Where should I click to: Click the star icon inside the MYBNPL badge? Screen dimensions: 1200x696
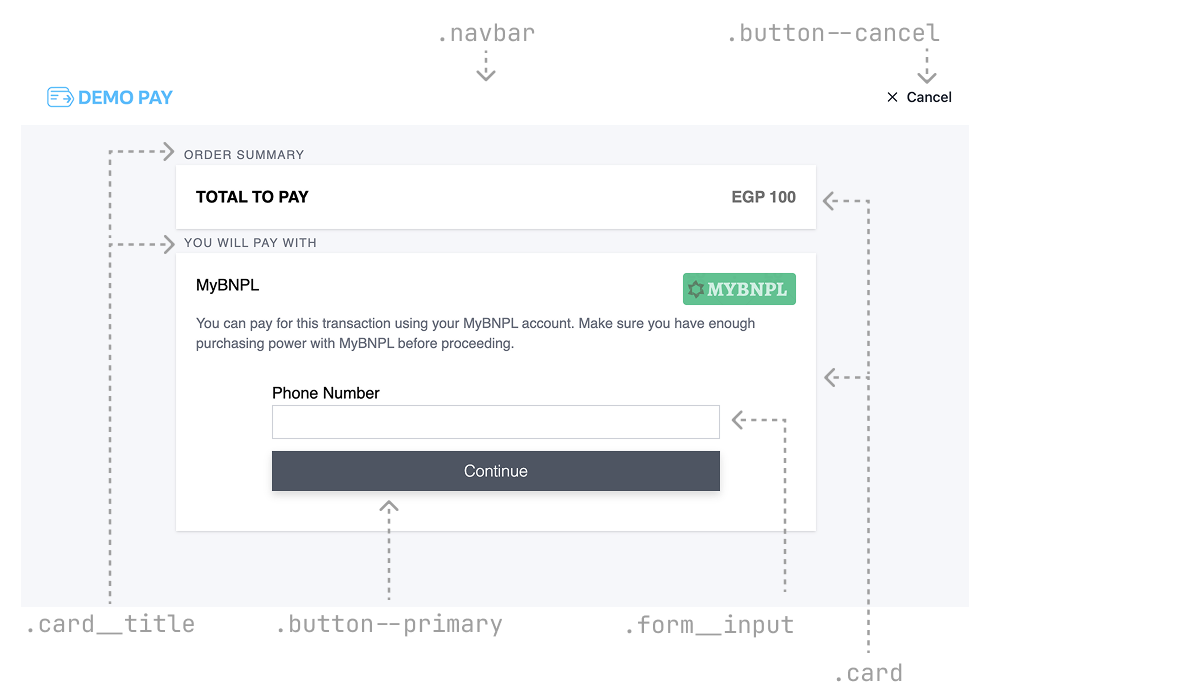click(698, 289)
